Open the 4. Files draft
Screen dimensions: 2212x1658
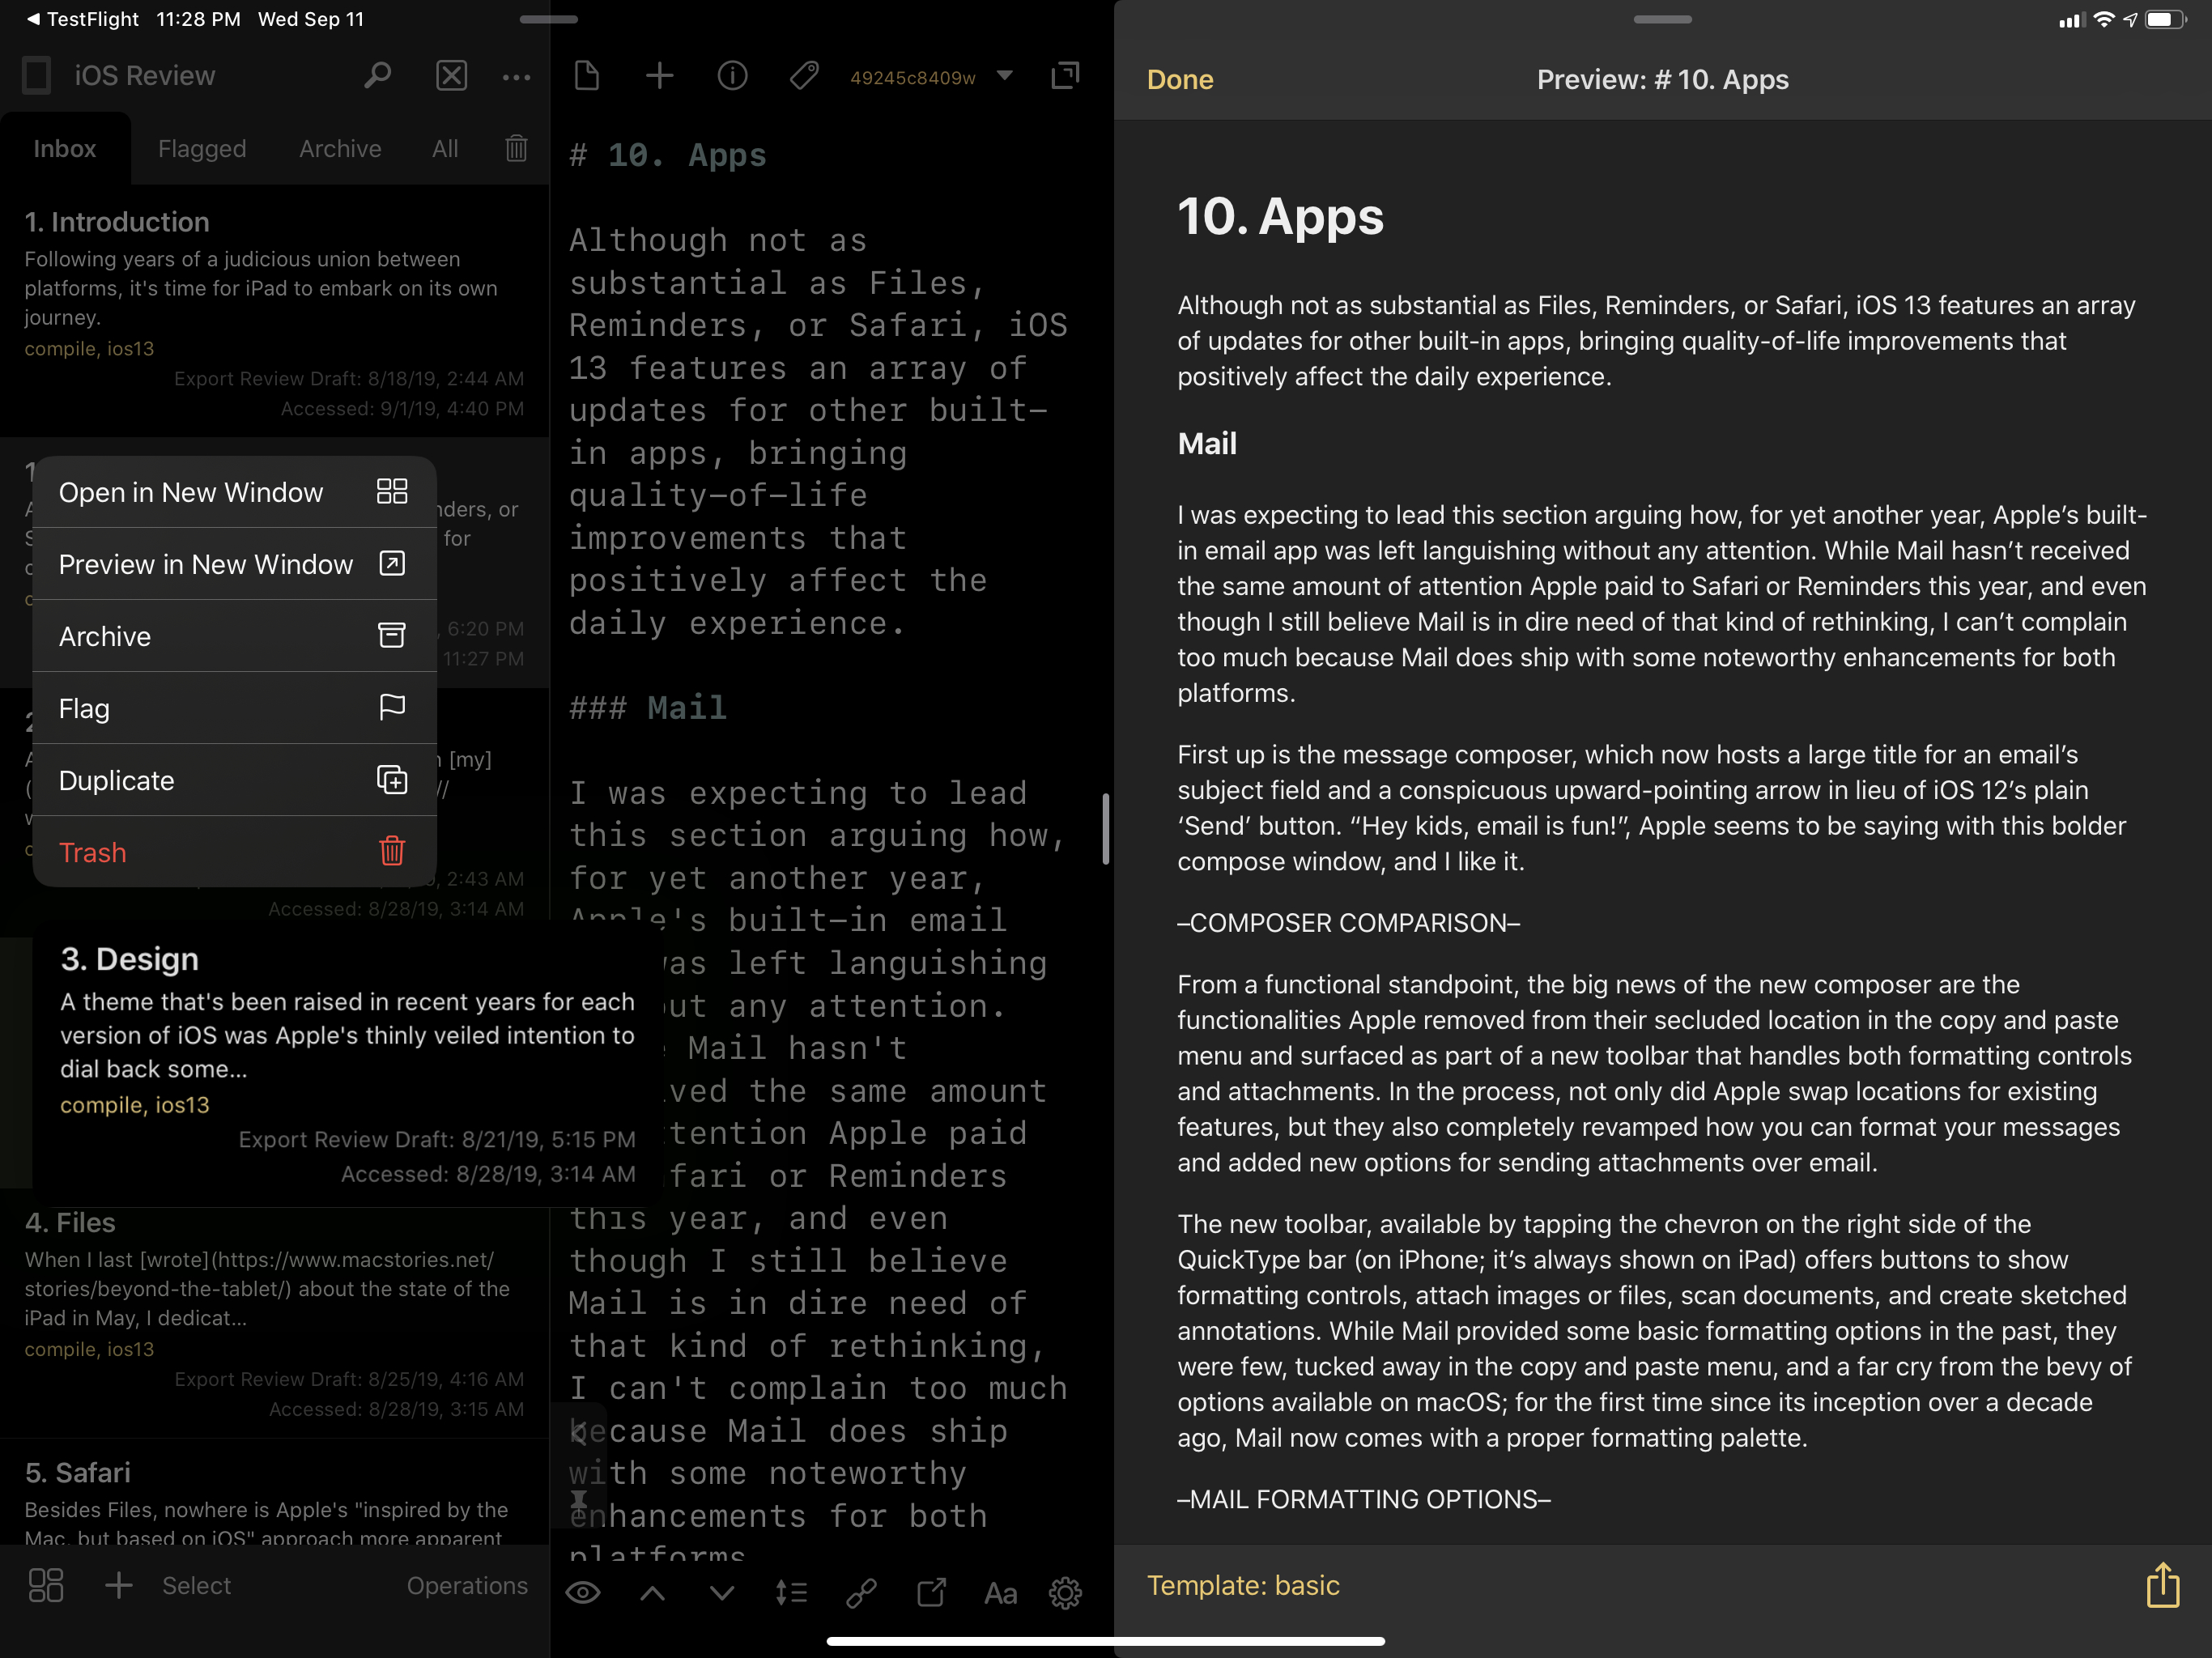point(274,1314)
